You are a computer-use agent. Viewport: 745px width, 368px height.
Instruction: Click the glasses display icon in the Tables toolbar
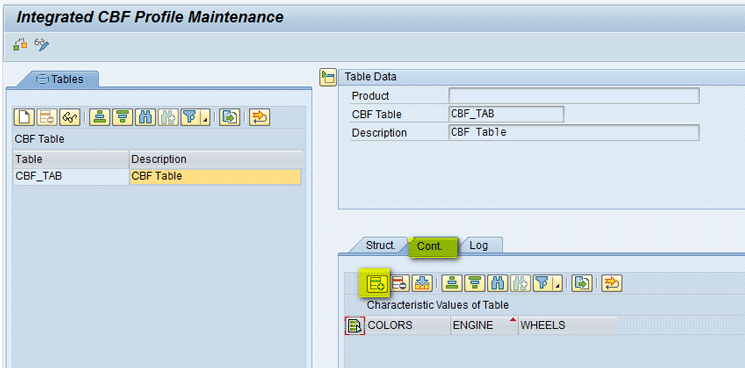pyautogui.click(x=70, y=117)
